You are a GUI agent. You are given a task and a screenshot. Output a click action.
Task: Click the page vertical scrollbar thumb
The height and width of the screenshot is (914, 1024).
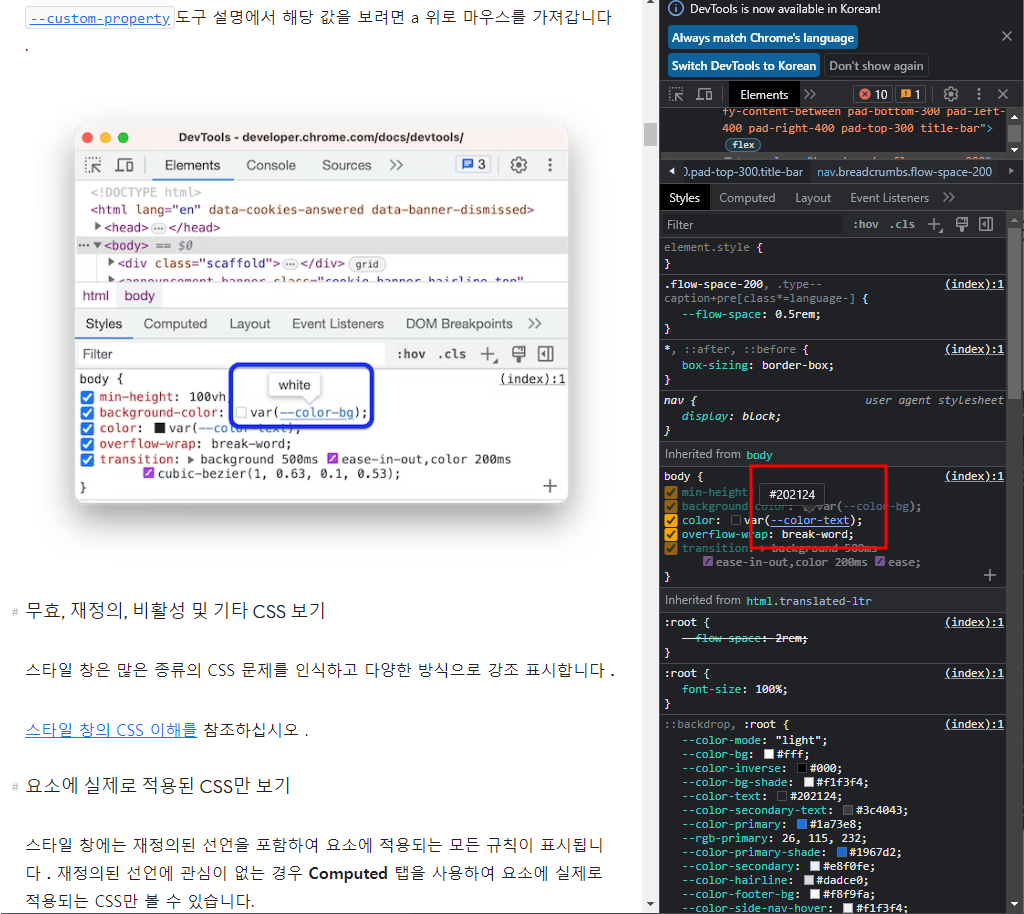tap(650, 134)
